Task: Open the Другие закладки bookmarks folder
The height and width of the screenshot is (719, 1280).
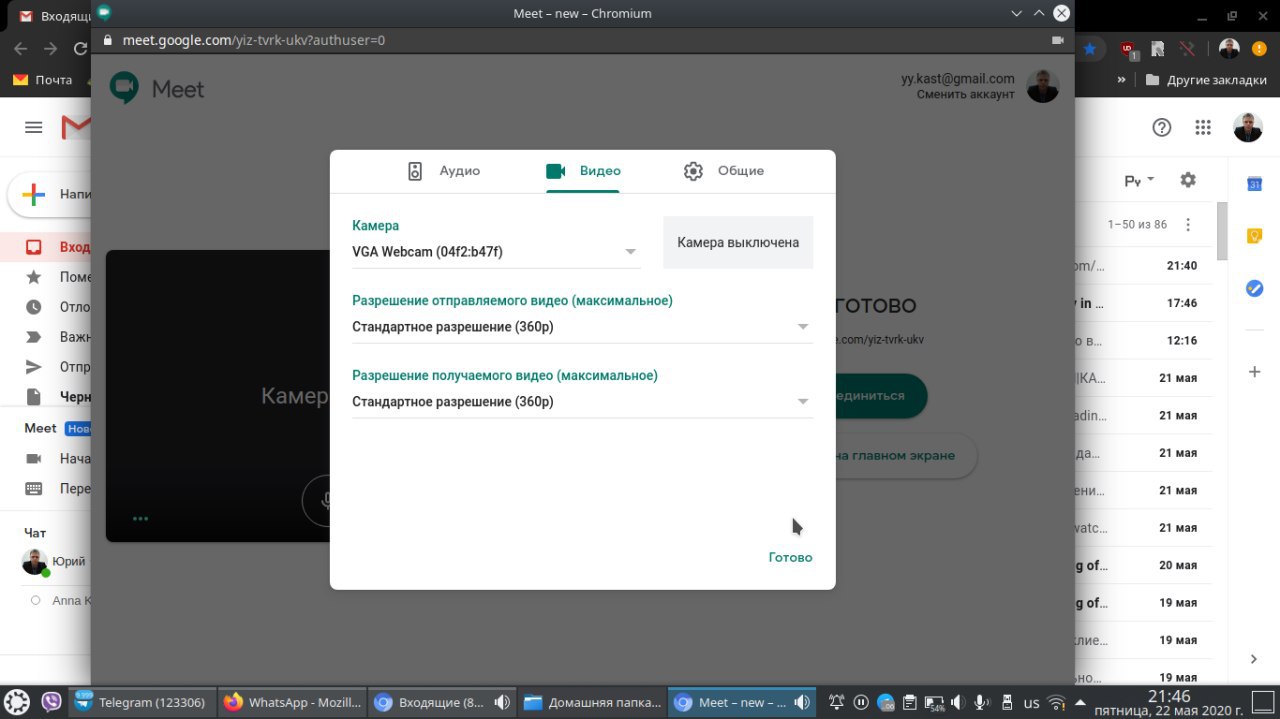Action: tap(1205, 80)
